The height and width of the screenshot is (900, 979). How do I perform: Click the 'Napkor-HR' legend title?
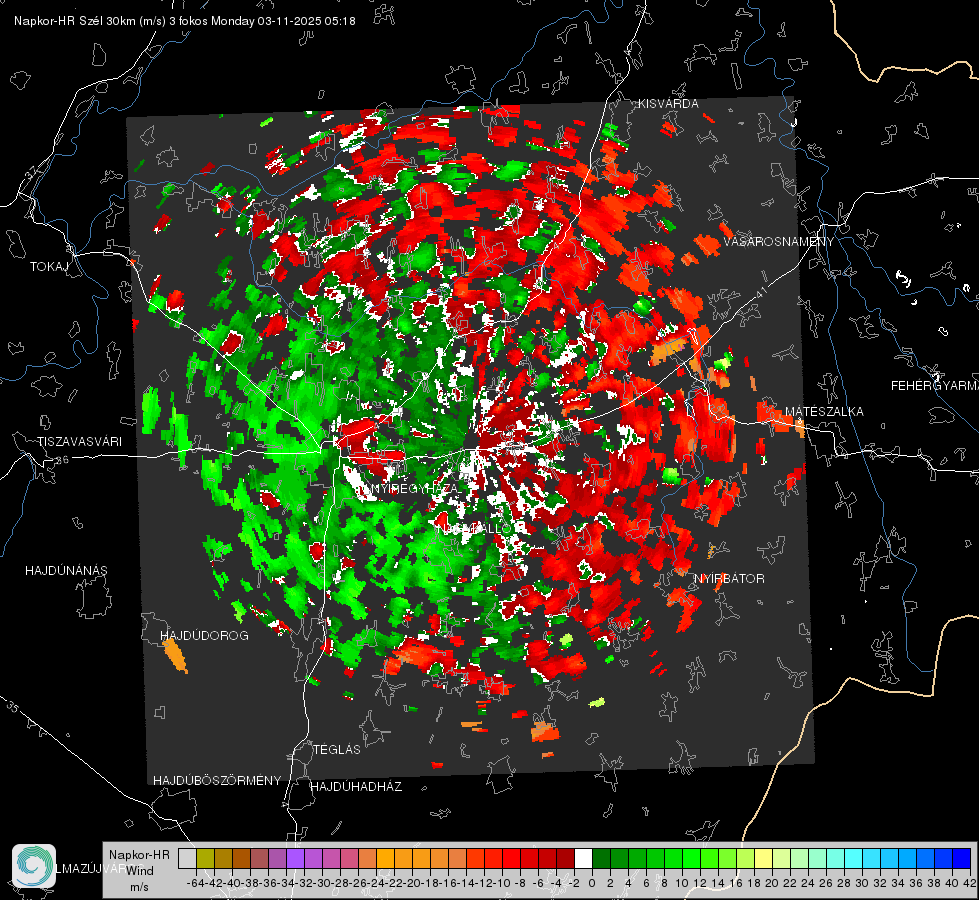139,854
